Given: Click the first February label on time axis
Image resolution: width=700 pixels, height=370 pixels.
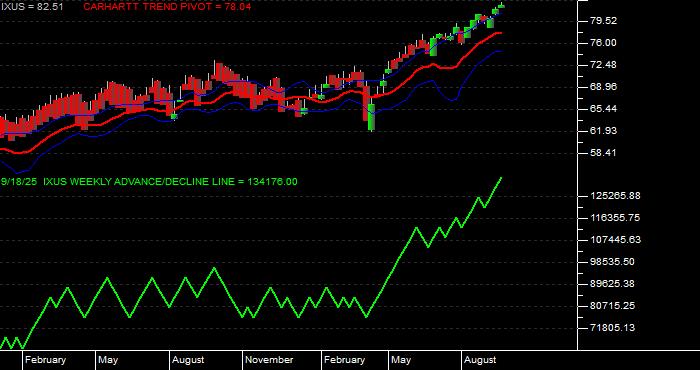Looking at the screenshot, I should pos(46,360).
